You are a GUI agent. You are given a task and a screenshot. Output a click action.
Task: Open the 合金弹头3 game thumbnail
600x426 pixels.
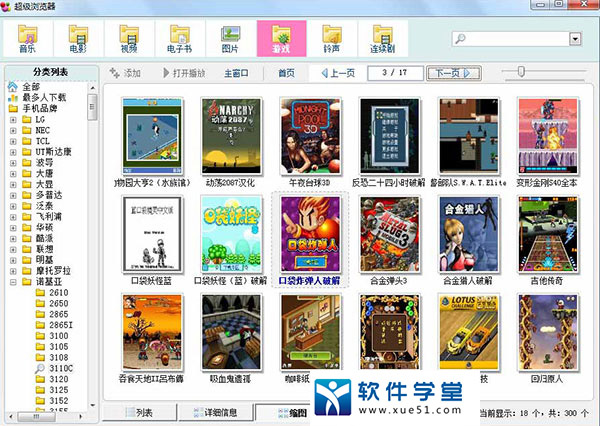[390, 234]
